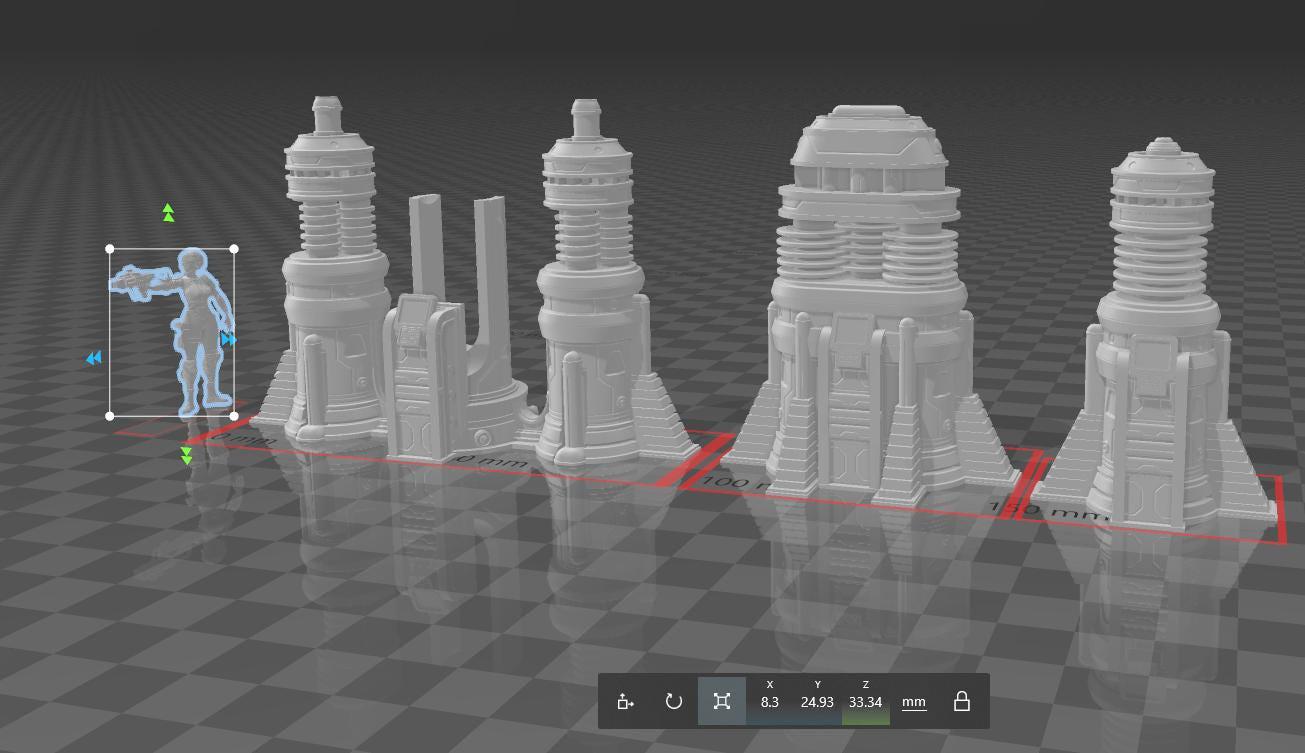Click the Z dimension field 33.34
This screenshot has height=753, width=1305.
[865, 702]
